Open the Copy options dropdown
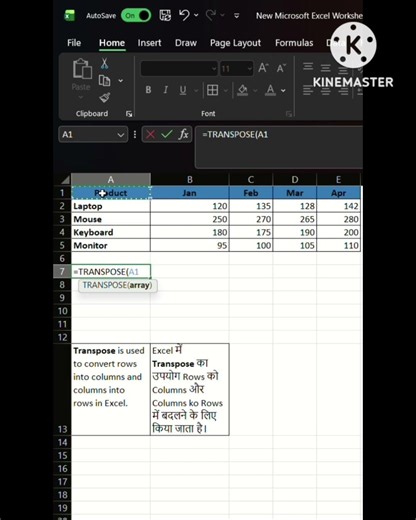416x520 pixels. (x=121, y=81)
